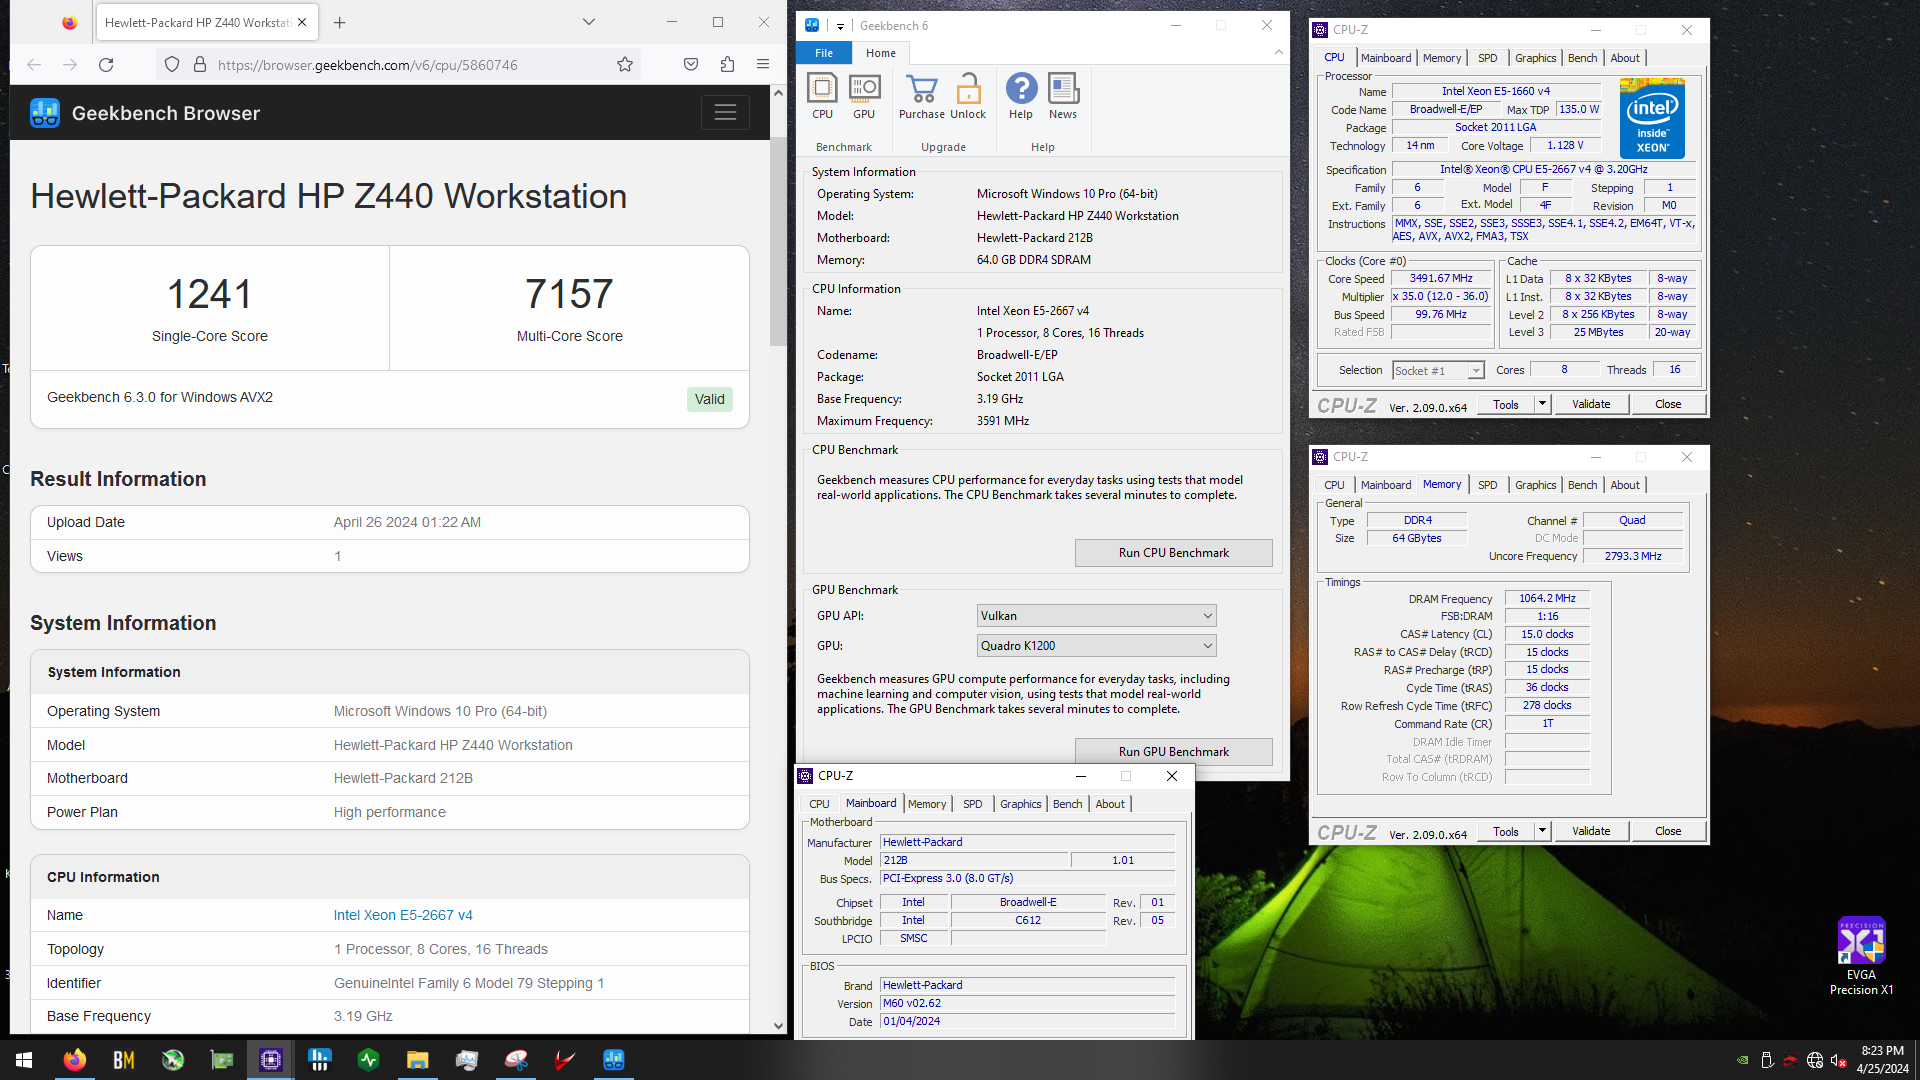1920x1080 pixels.
Task: Open a new Firefox tab
Action: point(340,22)
